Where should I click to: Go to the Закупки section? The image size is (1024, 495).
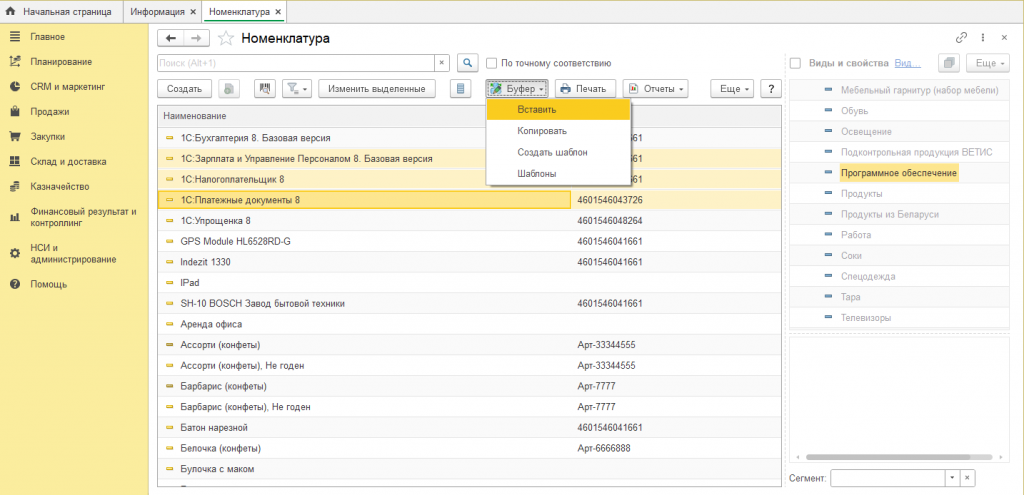tap(46, 136)
